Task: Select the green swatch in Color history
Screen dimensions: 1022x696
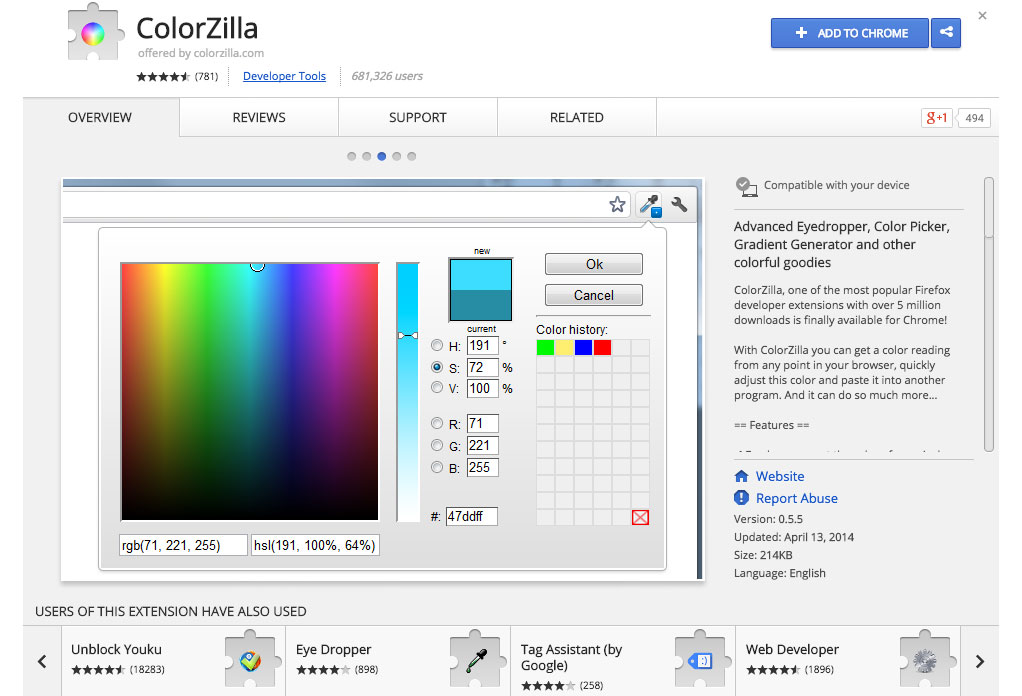Action: pyautogui.click(x=543, y=346)
